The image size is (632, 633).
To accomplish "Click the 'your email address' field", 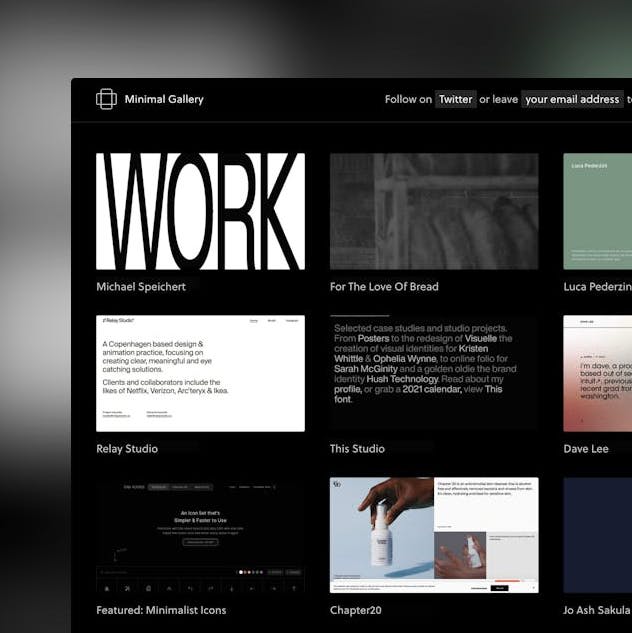I will [x=572, y=99].
